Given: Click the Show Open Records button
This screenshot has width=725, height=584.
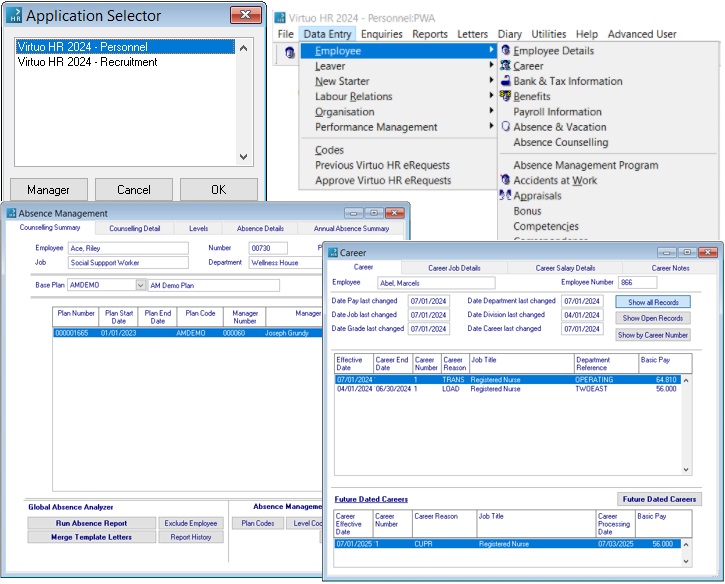Looking at the screenshot, I should (x=652, y=318).
